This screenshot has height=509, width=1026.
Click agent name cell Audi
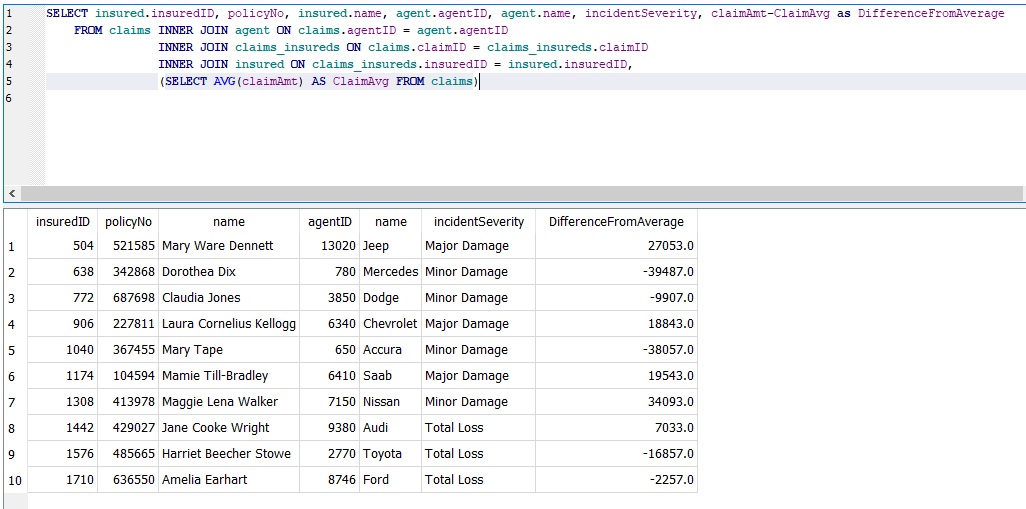pos(391,428)
